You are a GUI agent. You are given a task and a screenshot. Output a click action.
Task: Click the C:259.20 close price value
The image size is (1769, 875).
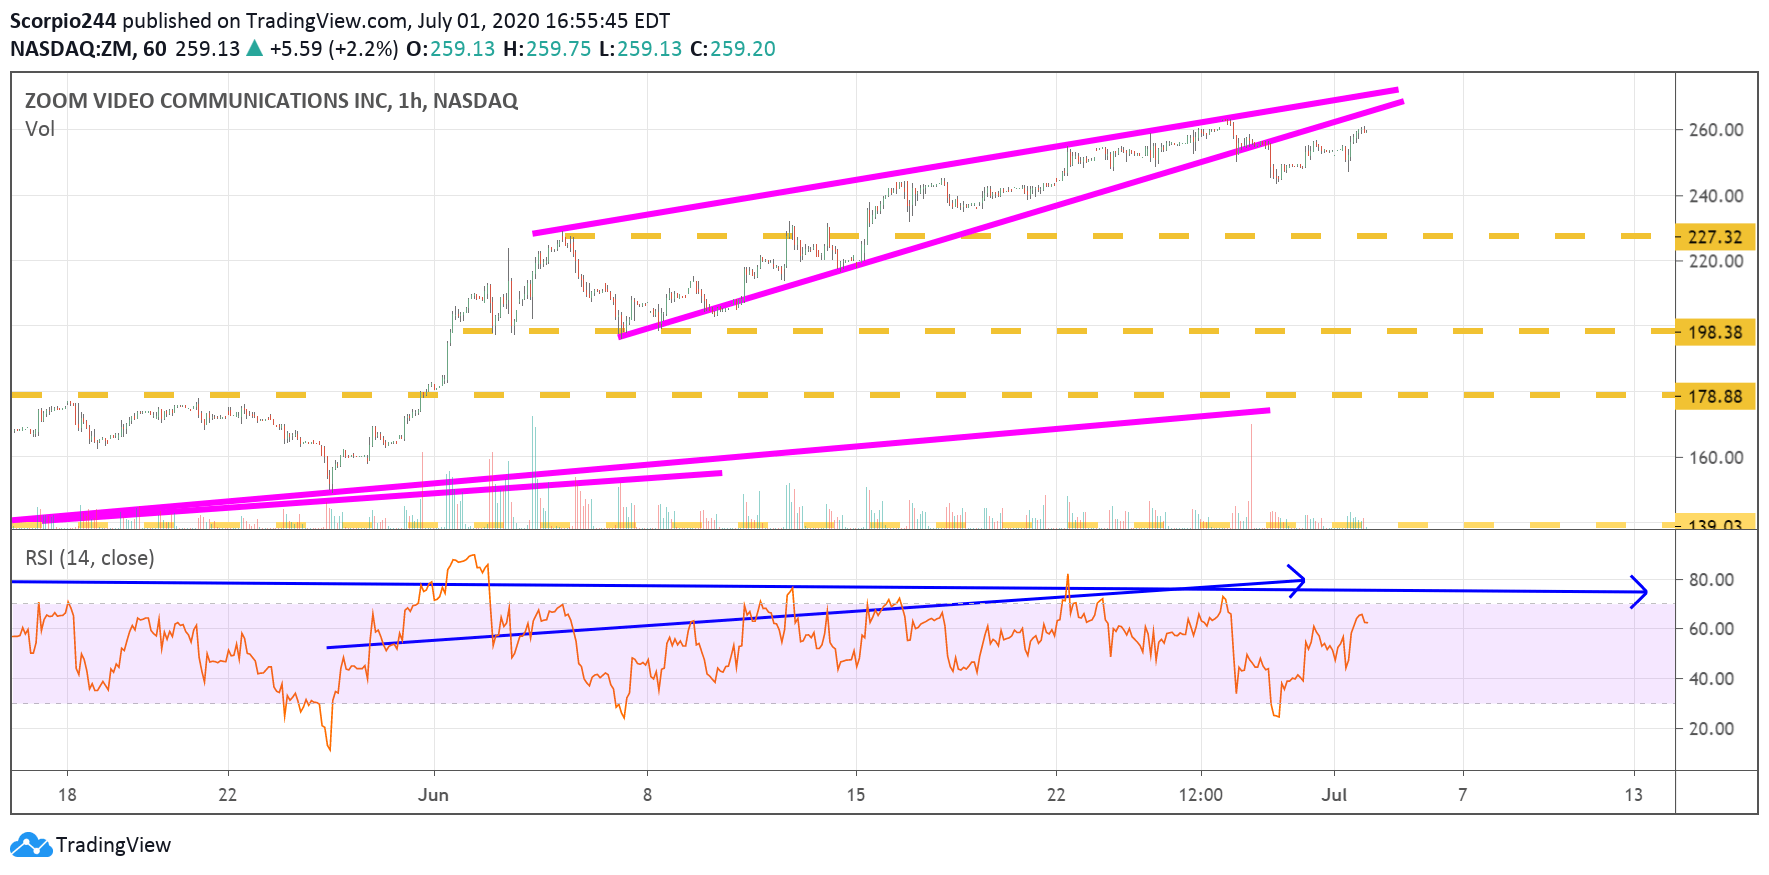point(733,49)
